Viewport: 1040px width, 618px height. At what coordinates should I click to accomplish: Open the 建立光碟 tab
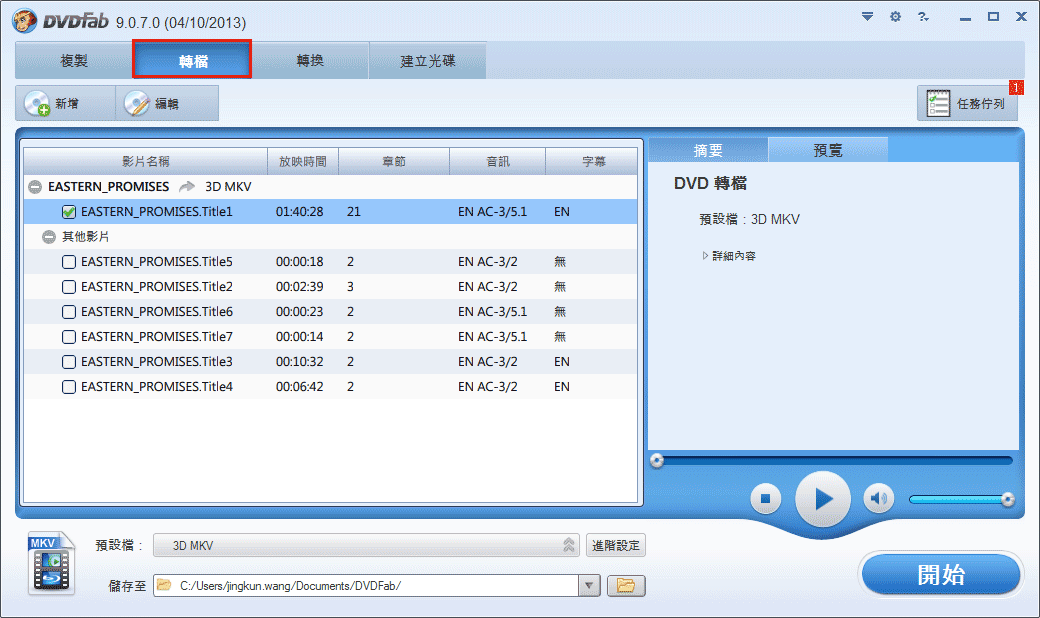tap(428, 60)
